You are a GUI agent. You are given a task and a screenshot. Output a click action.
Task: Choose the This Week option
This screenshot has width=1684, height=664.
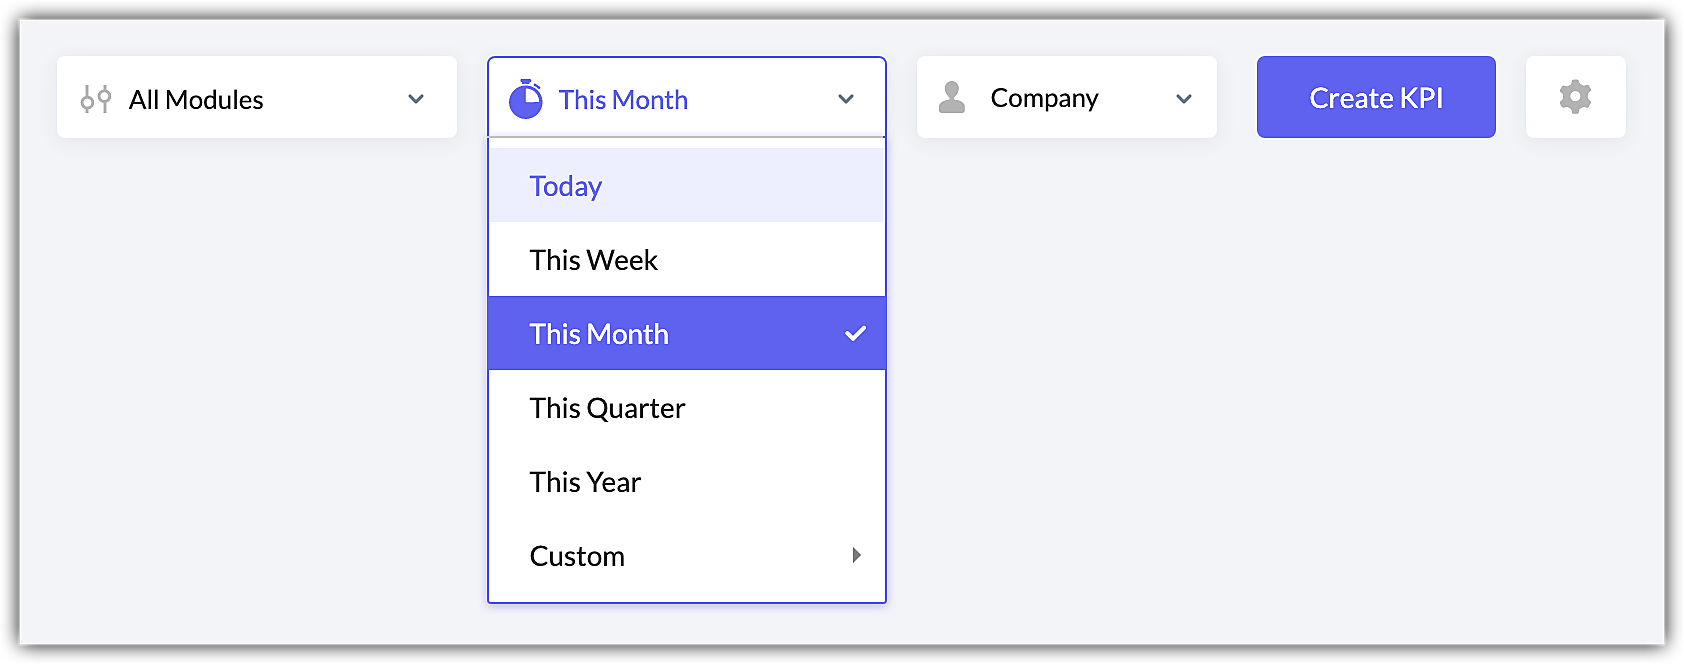594,260
